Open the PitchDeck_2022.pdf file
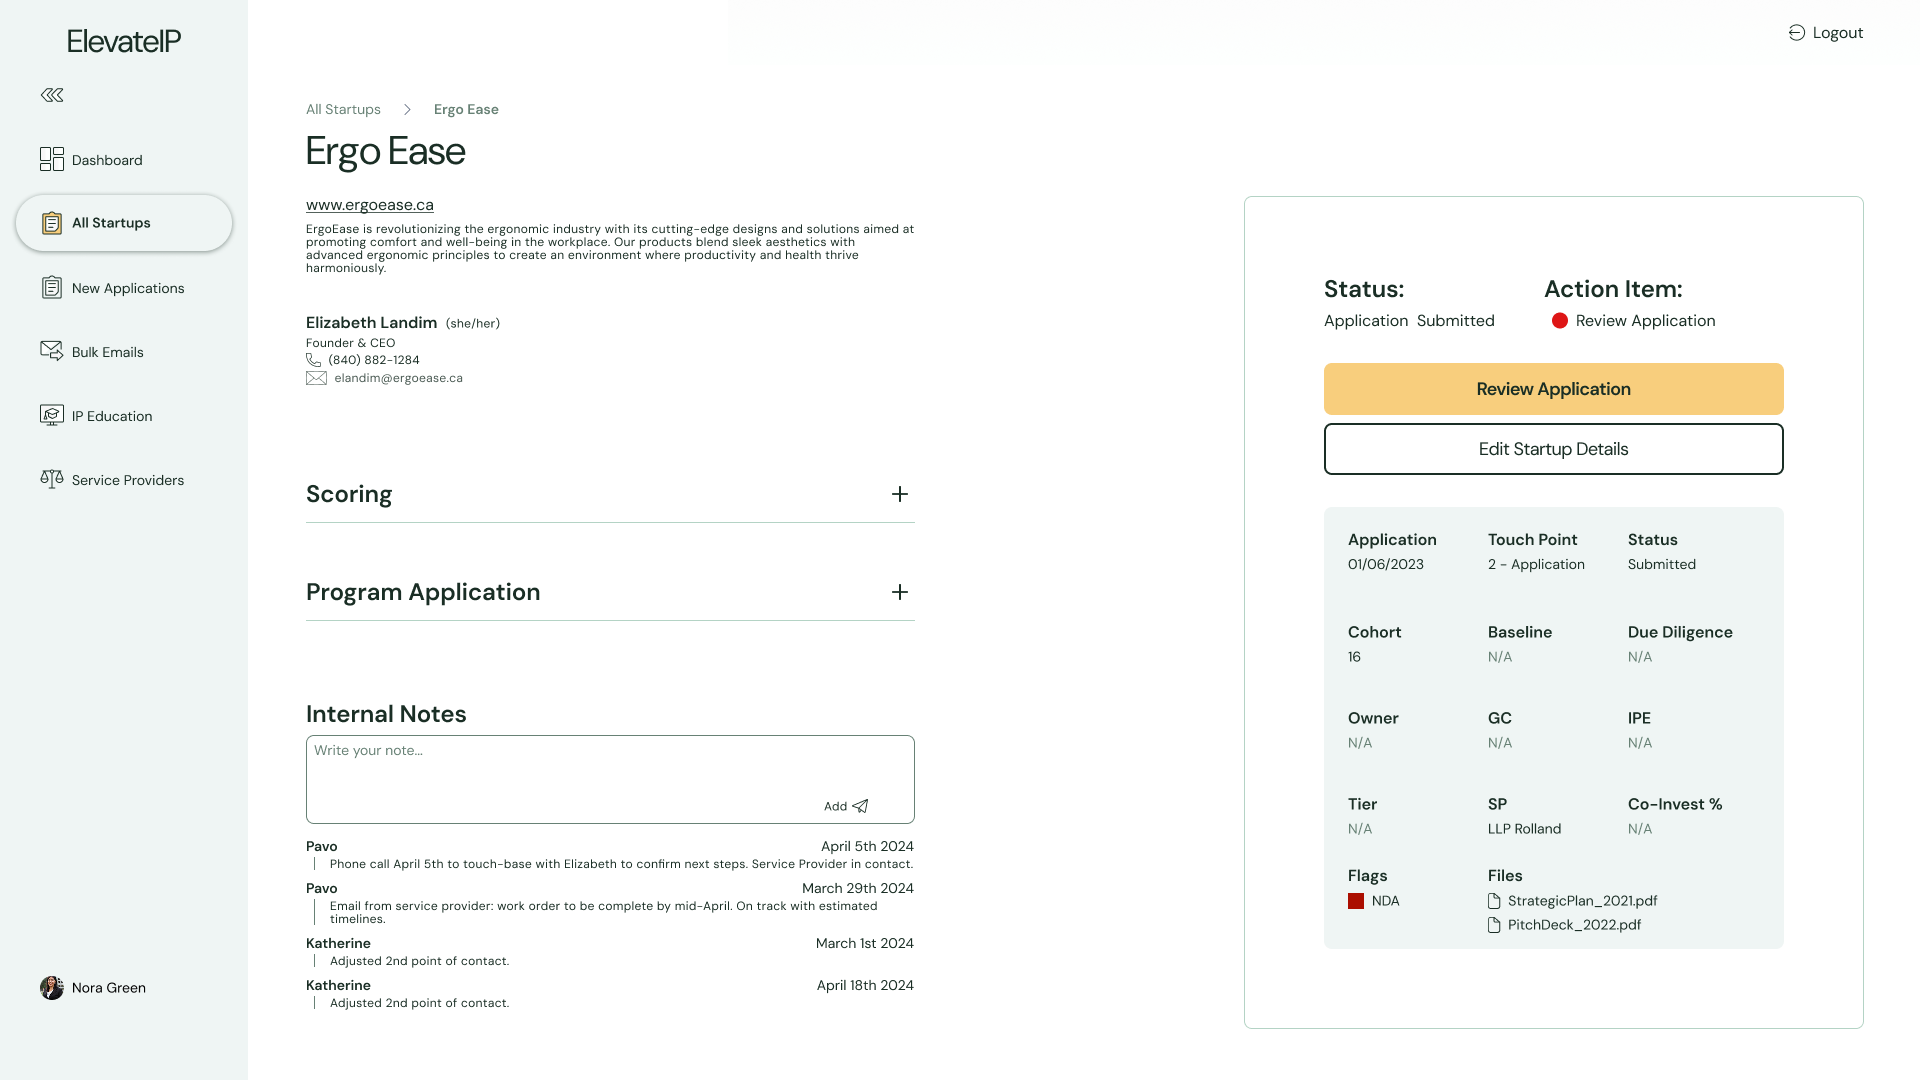1920x1080 pixels. 1574,925
